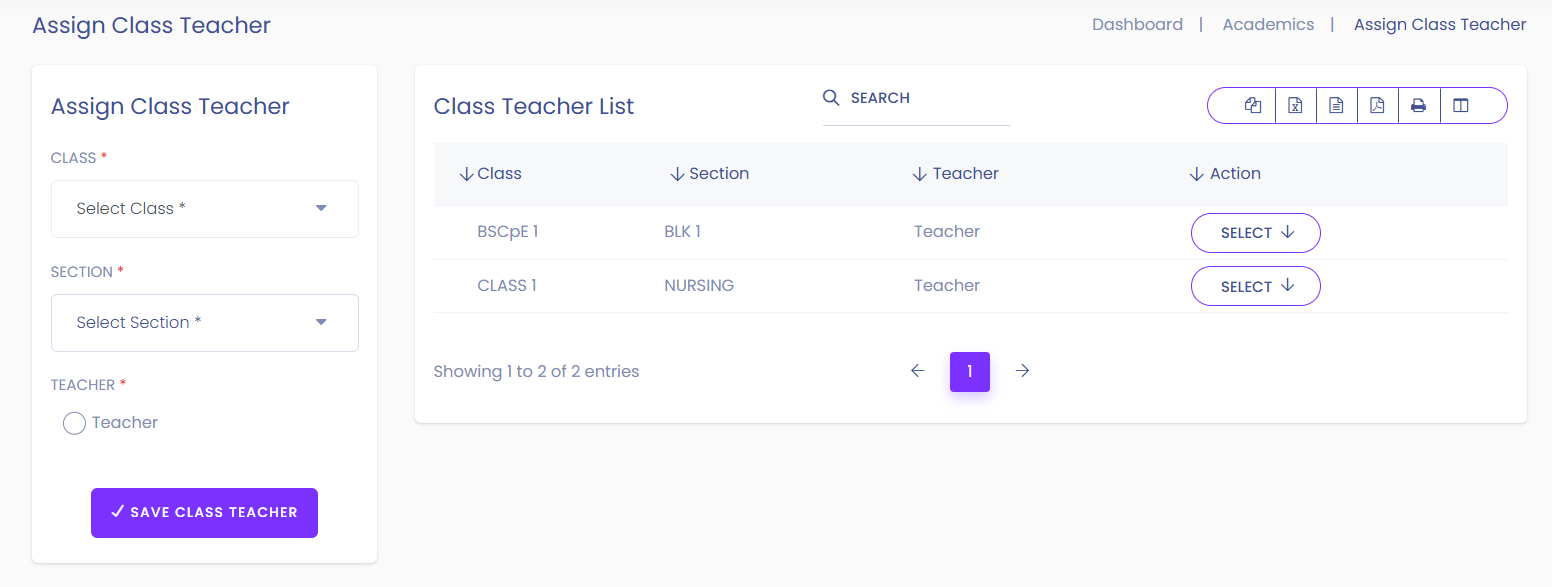Go to previous page arrow
Image resolution: width=1552 pixels, height=587 pixels.
tap(918, 371)
